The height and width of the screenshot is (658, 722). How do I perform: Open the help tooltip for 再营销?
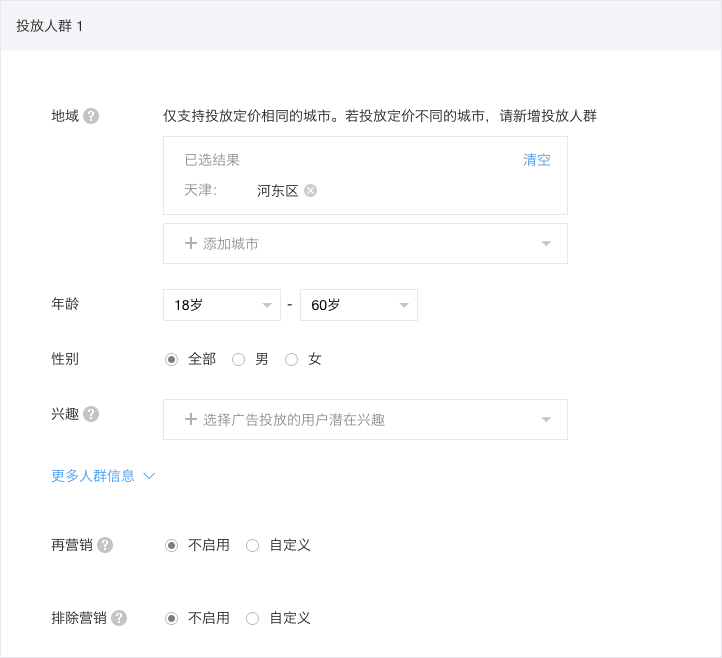[x=105, y=545]
